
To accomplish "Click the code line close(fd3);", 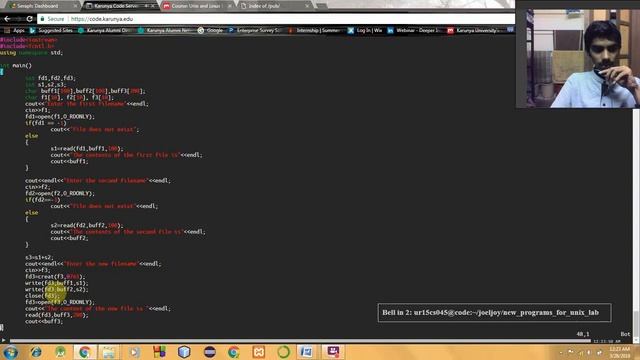I will coord(42,296).
